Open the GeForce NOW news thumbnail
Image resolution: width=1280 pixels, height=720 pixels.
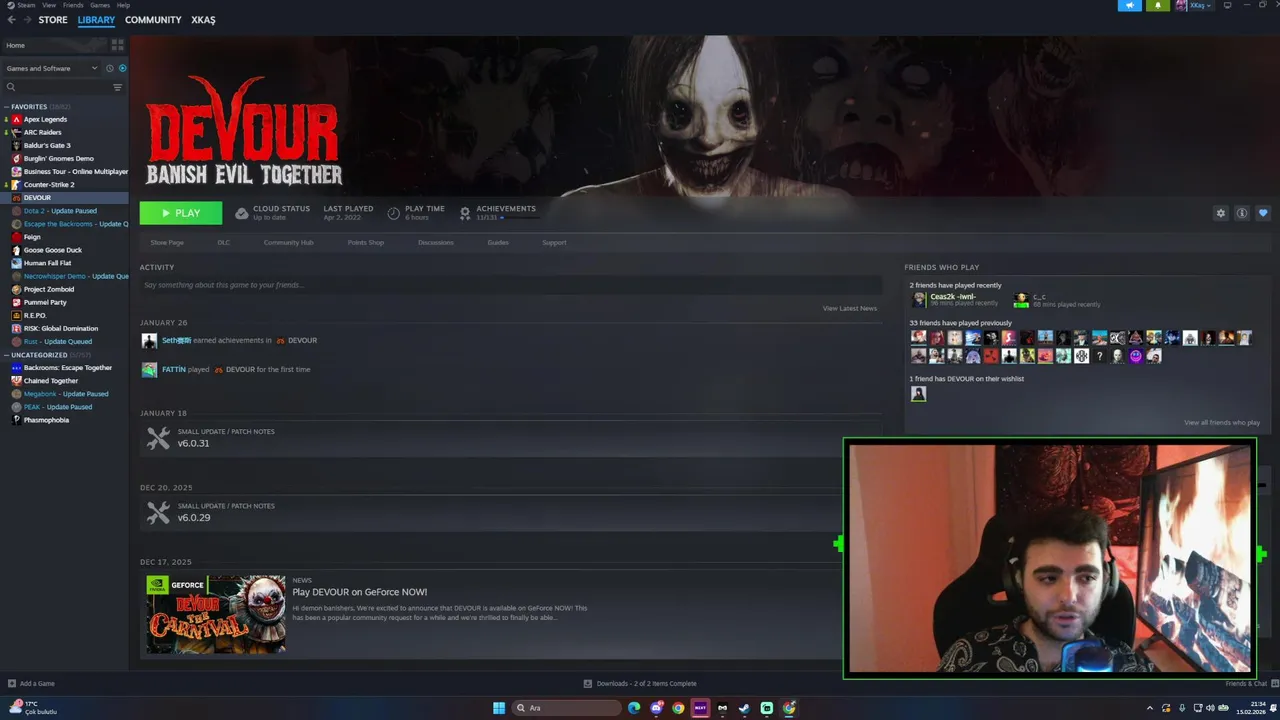(216, 614)
